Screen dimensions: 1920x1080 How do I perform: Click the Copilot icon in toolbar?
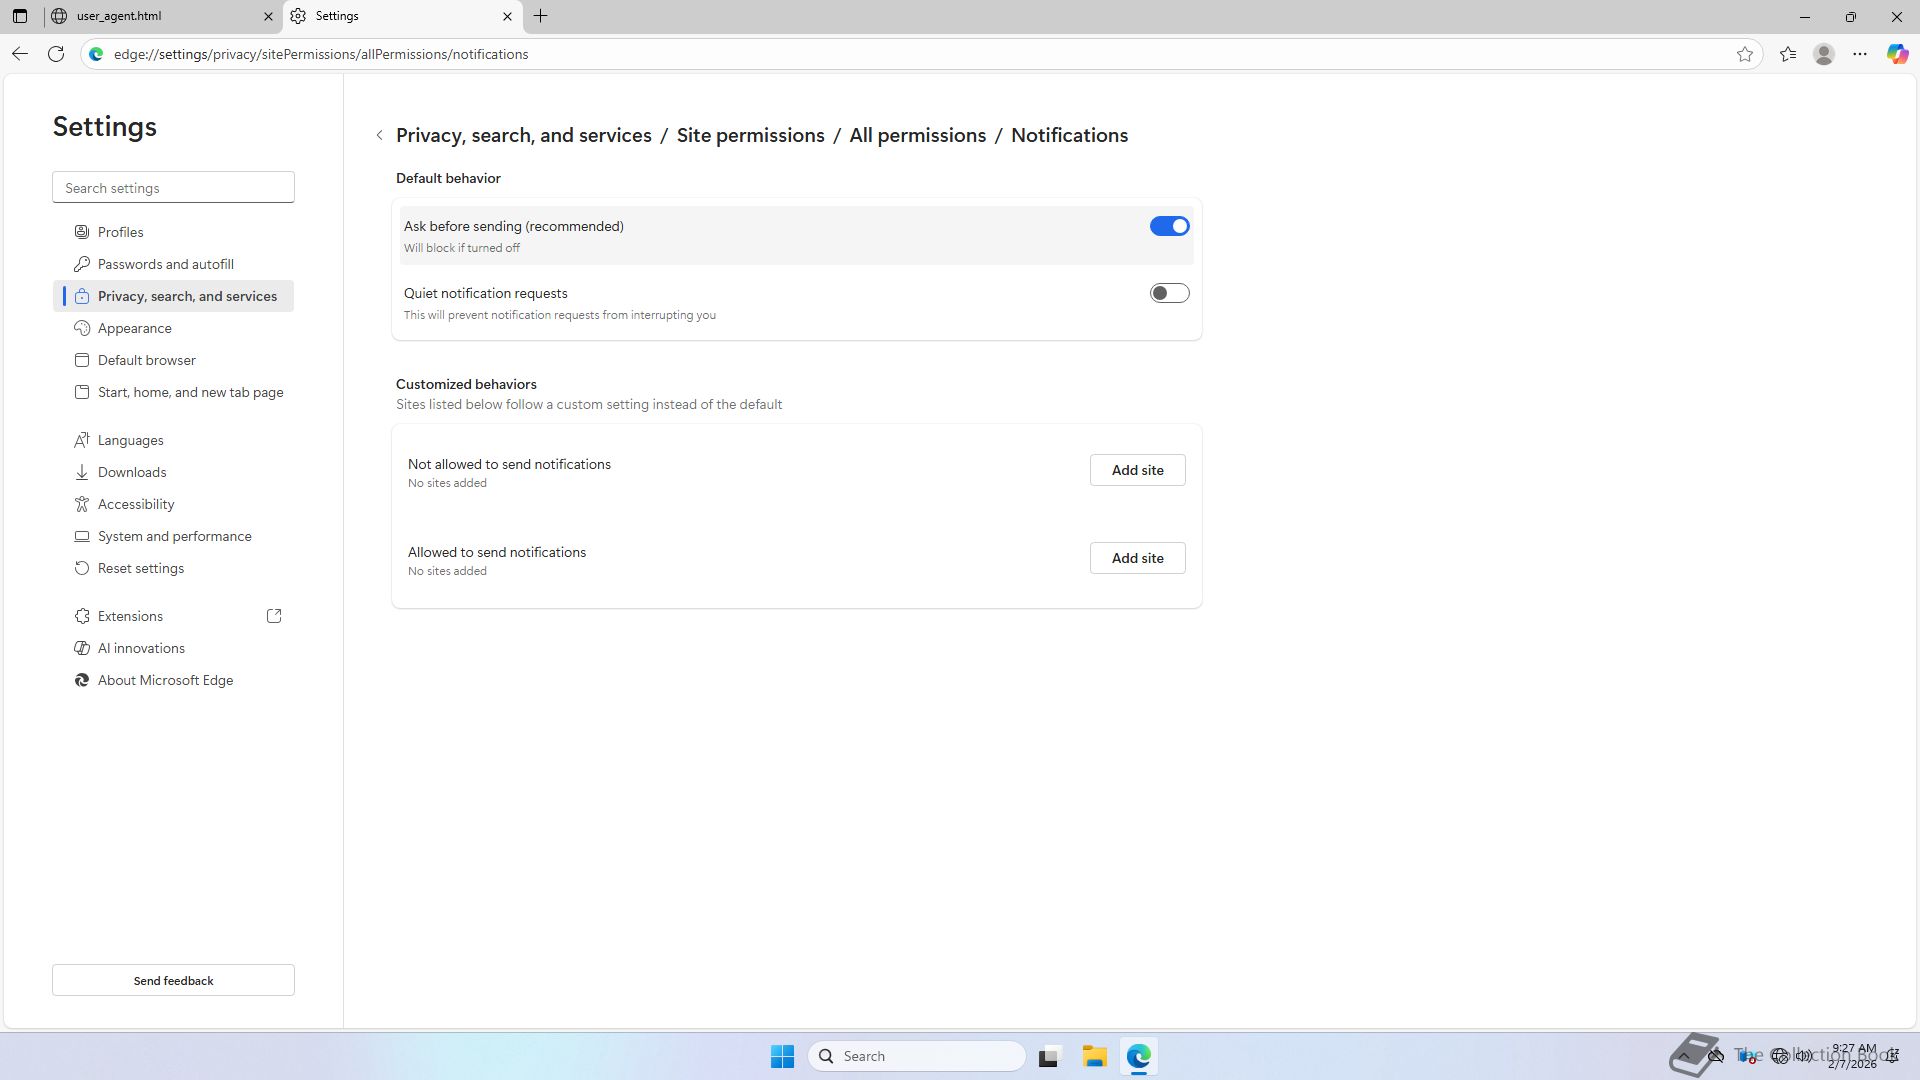click(1897, 54)
